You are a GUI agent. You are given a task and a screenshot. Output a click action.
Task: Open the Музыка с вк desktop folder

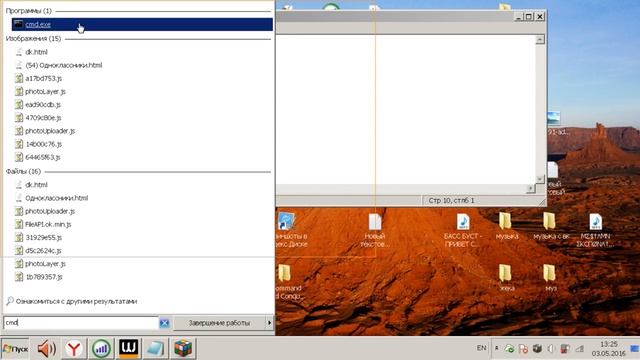click(x=551, y=226)
